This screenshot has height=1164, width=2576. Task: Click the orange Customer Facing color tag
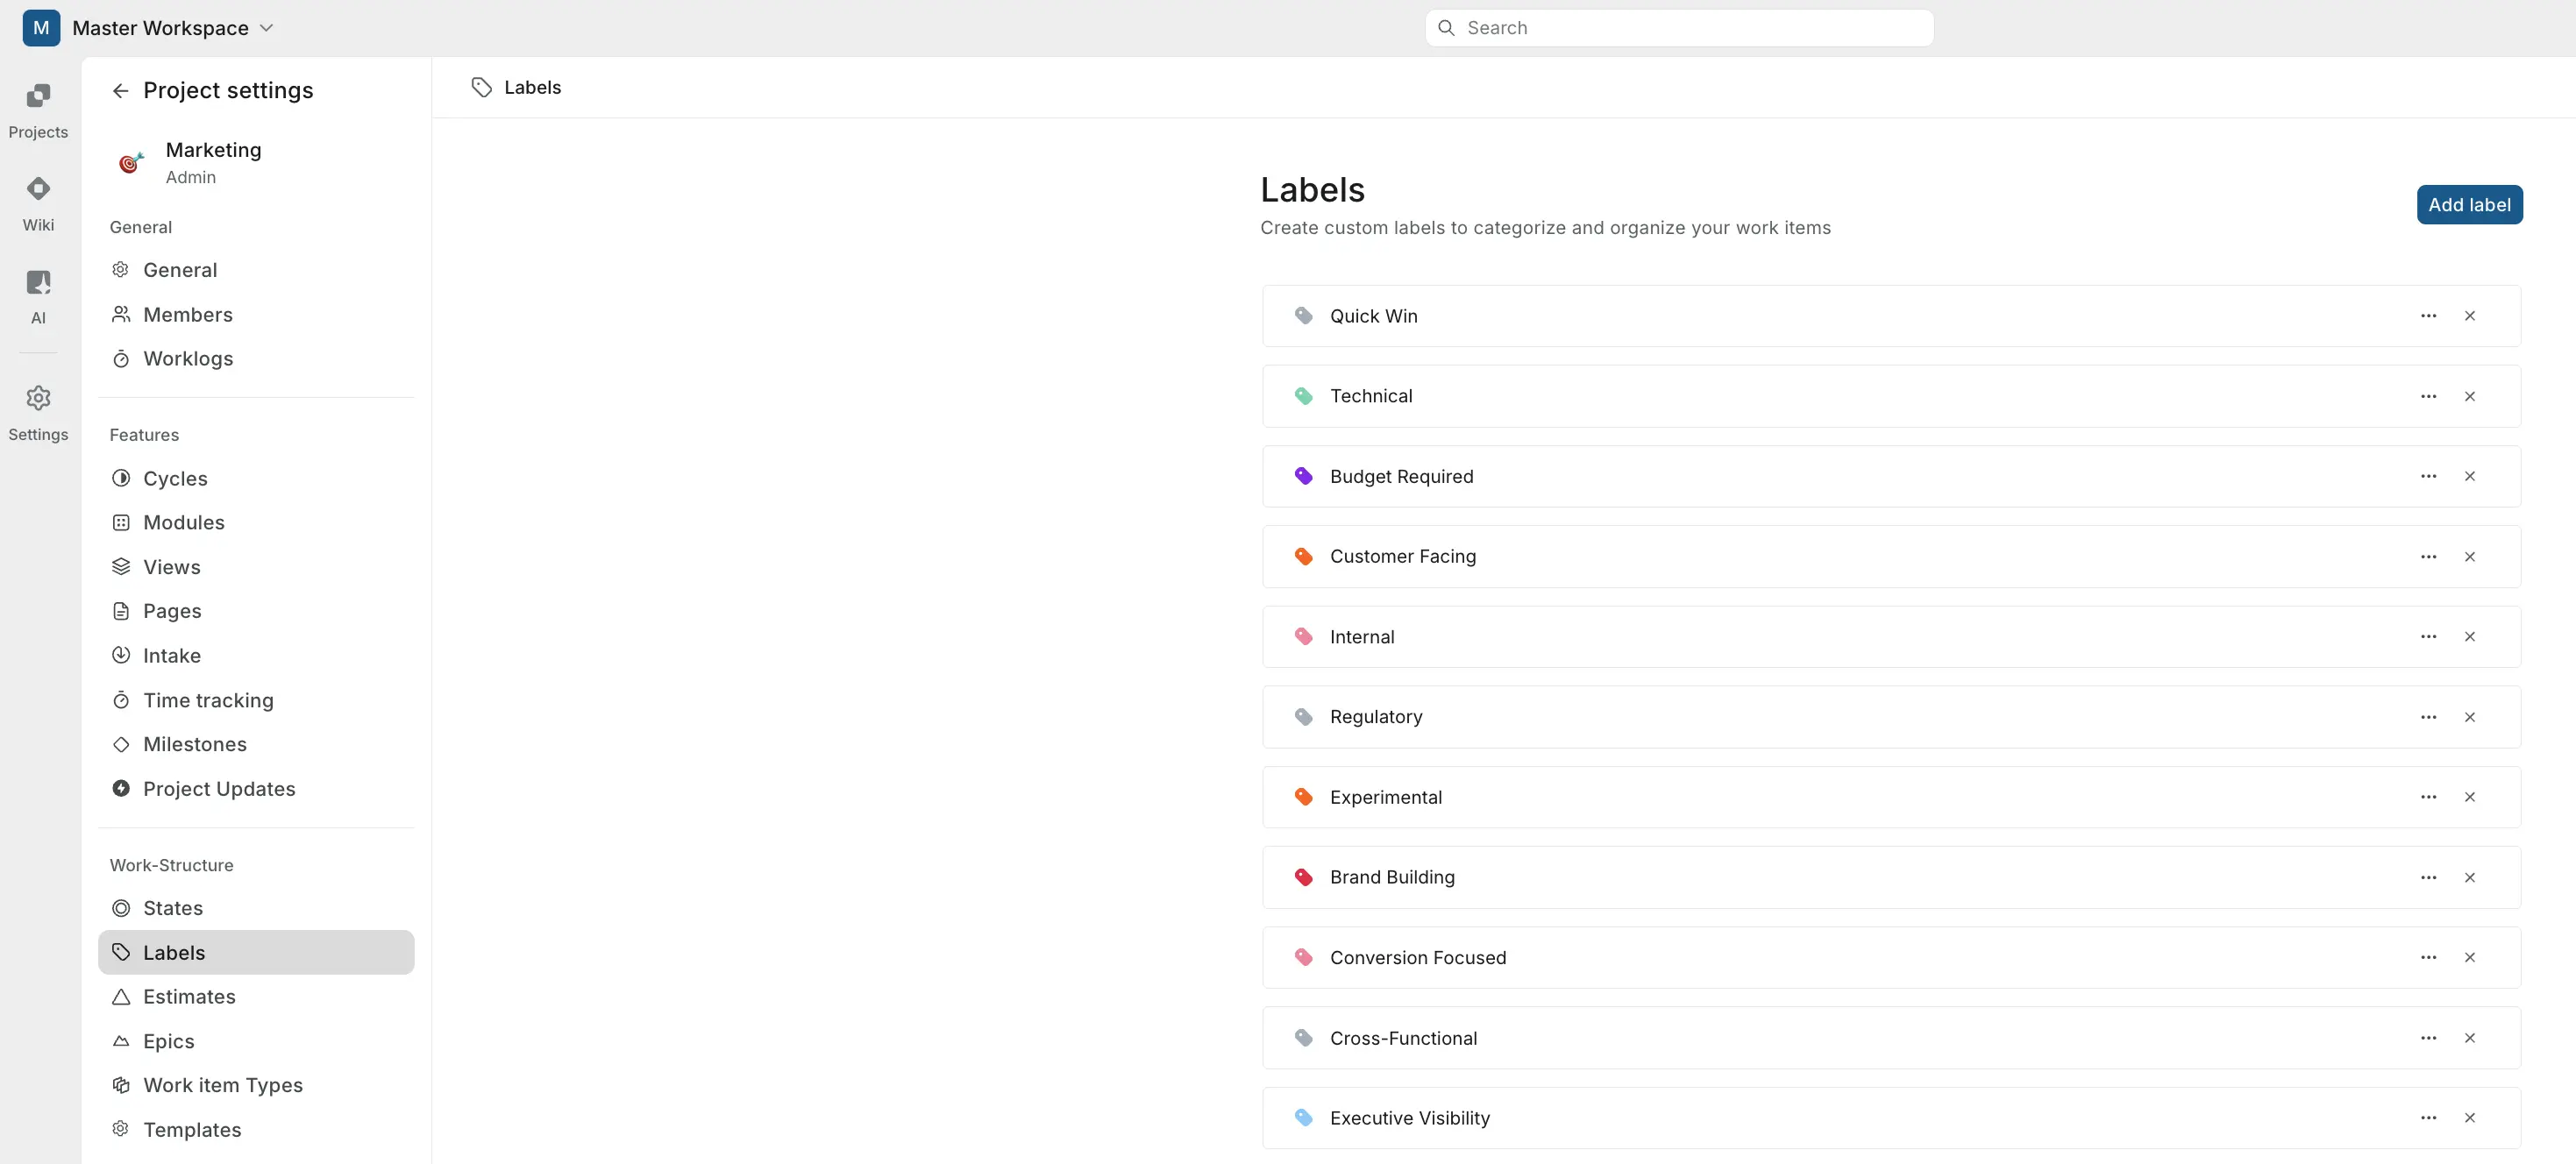tap(1303, 556)
